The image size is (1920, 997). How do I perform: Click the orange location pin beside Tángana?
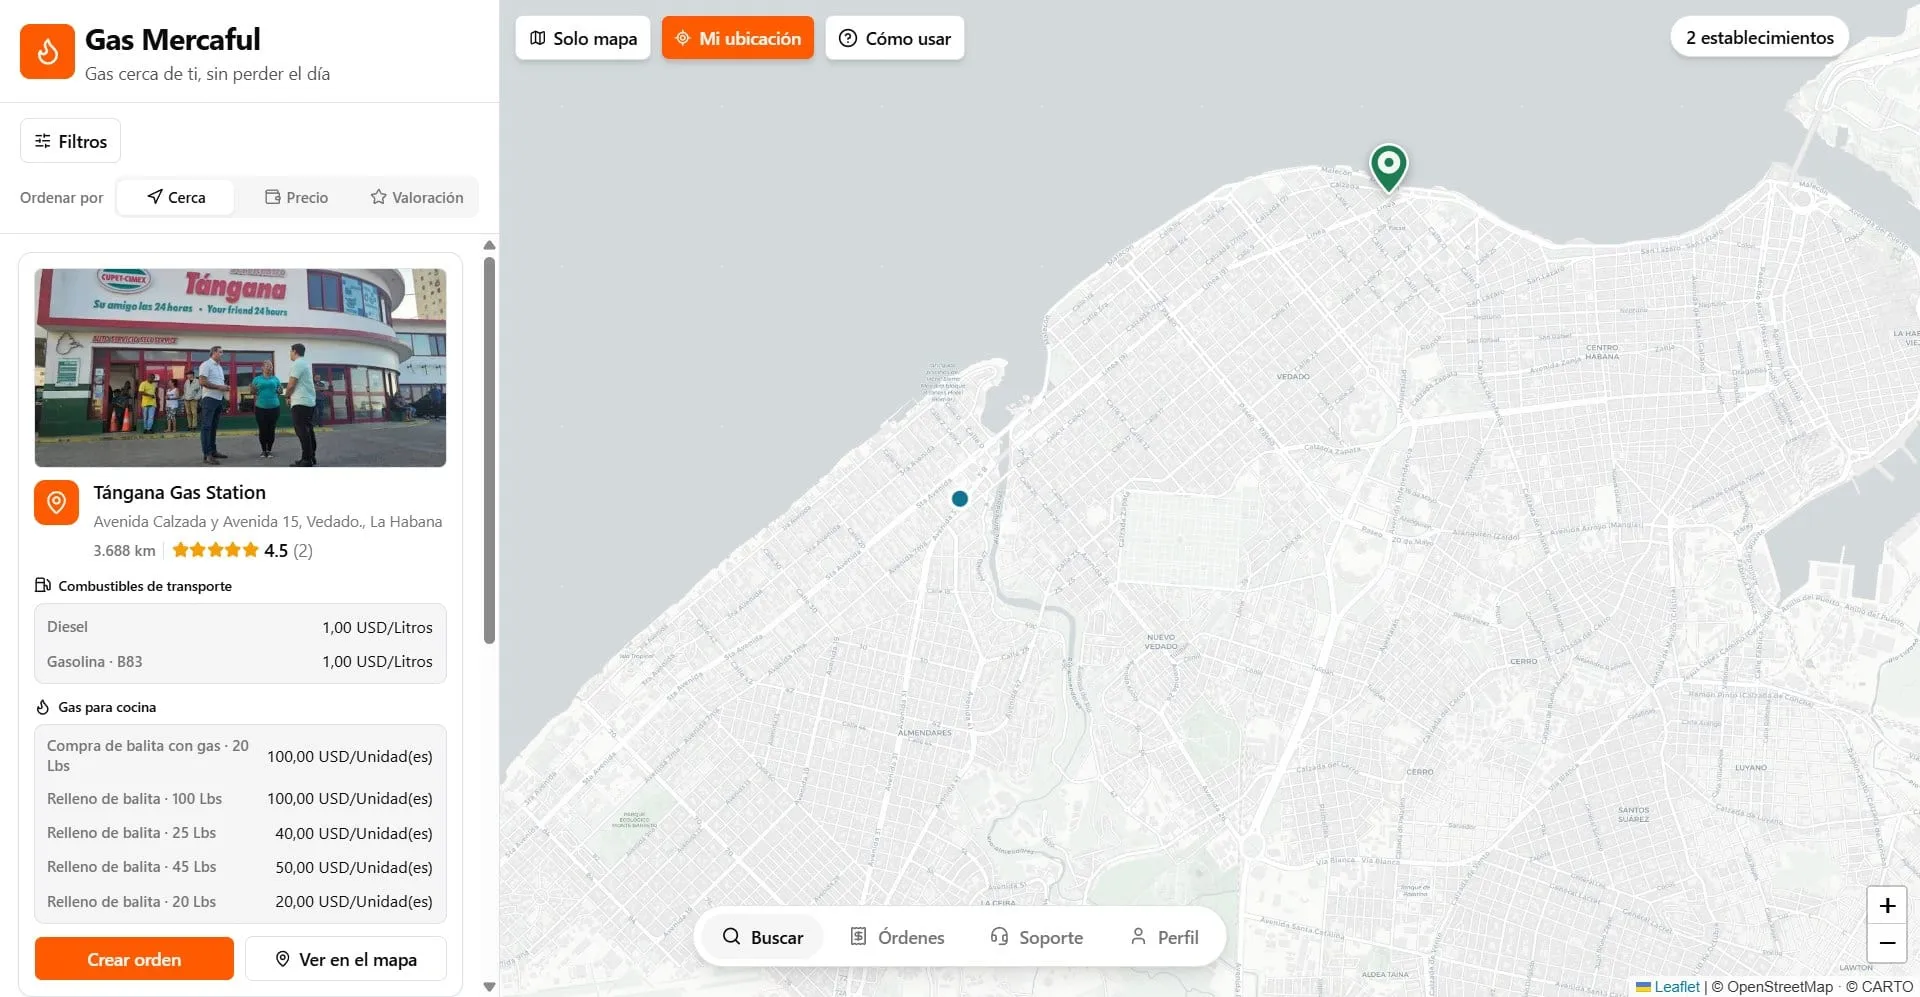pyautogui.click(x=56, y=502)
